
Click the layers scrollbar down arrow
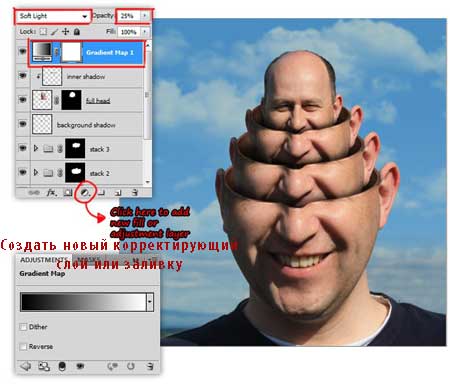pos(148,182)
